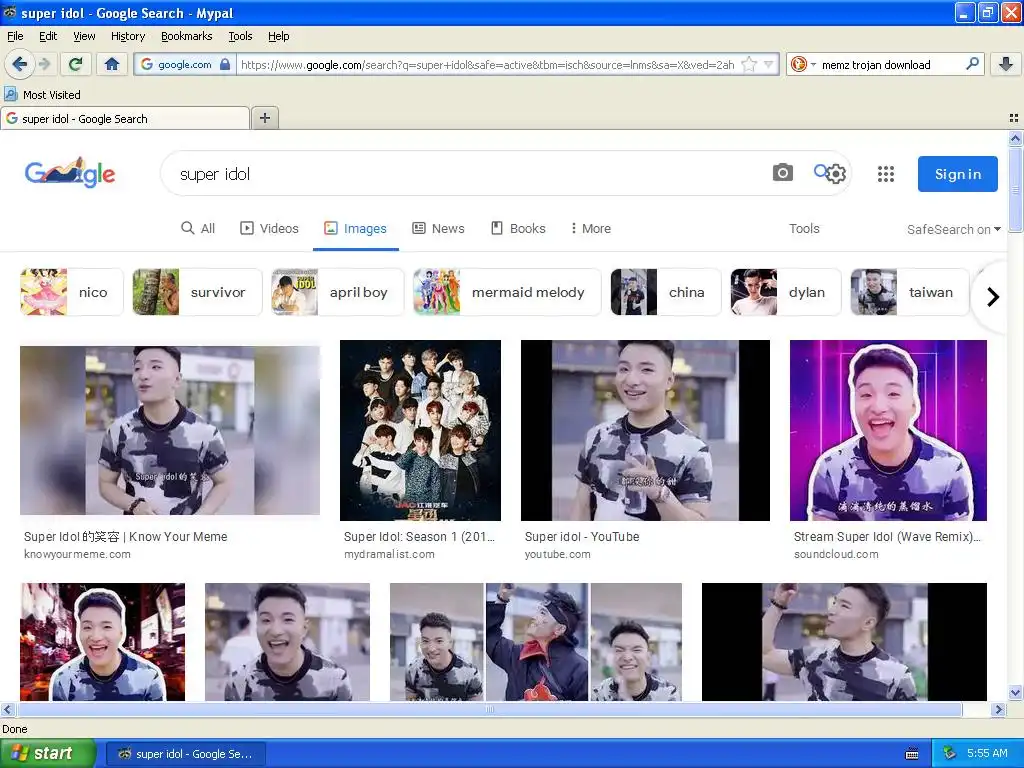Open the URL history dropdown arrow
1024x768 pixels.
point(769,64)
